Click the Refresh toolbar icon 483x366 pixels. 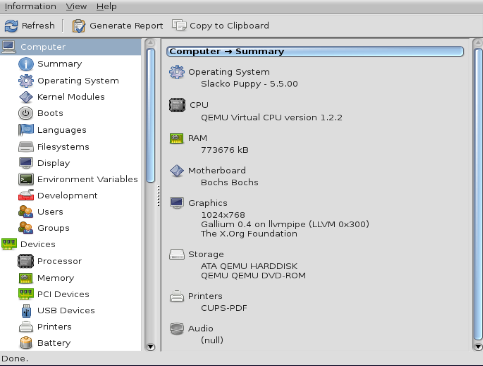pyautogui.click(x=11, y=26)
